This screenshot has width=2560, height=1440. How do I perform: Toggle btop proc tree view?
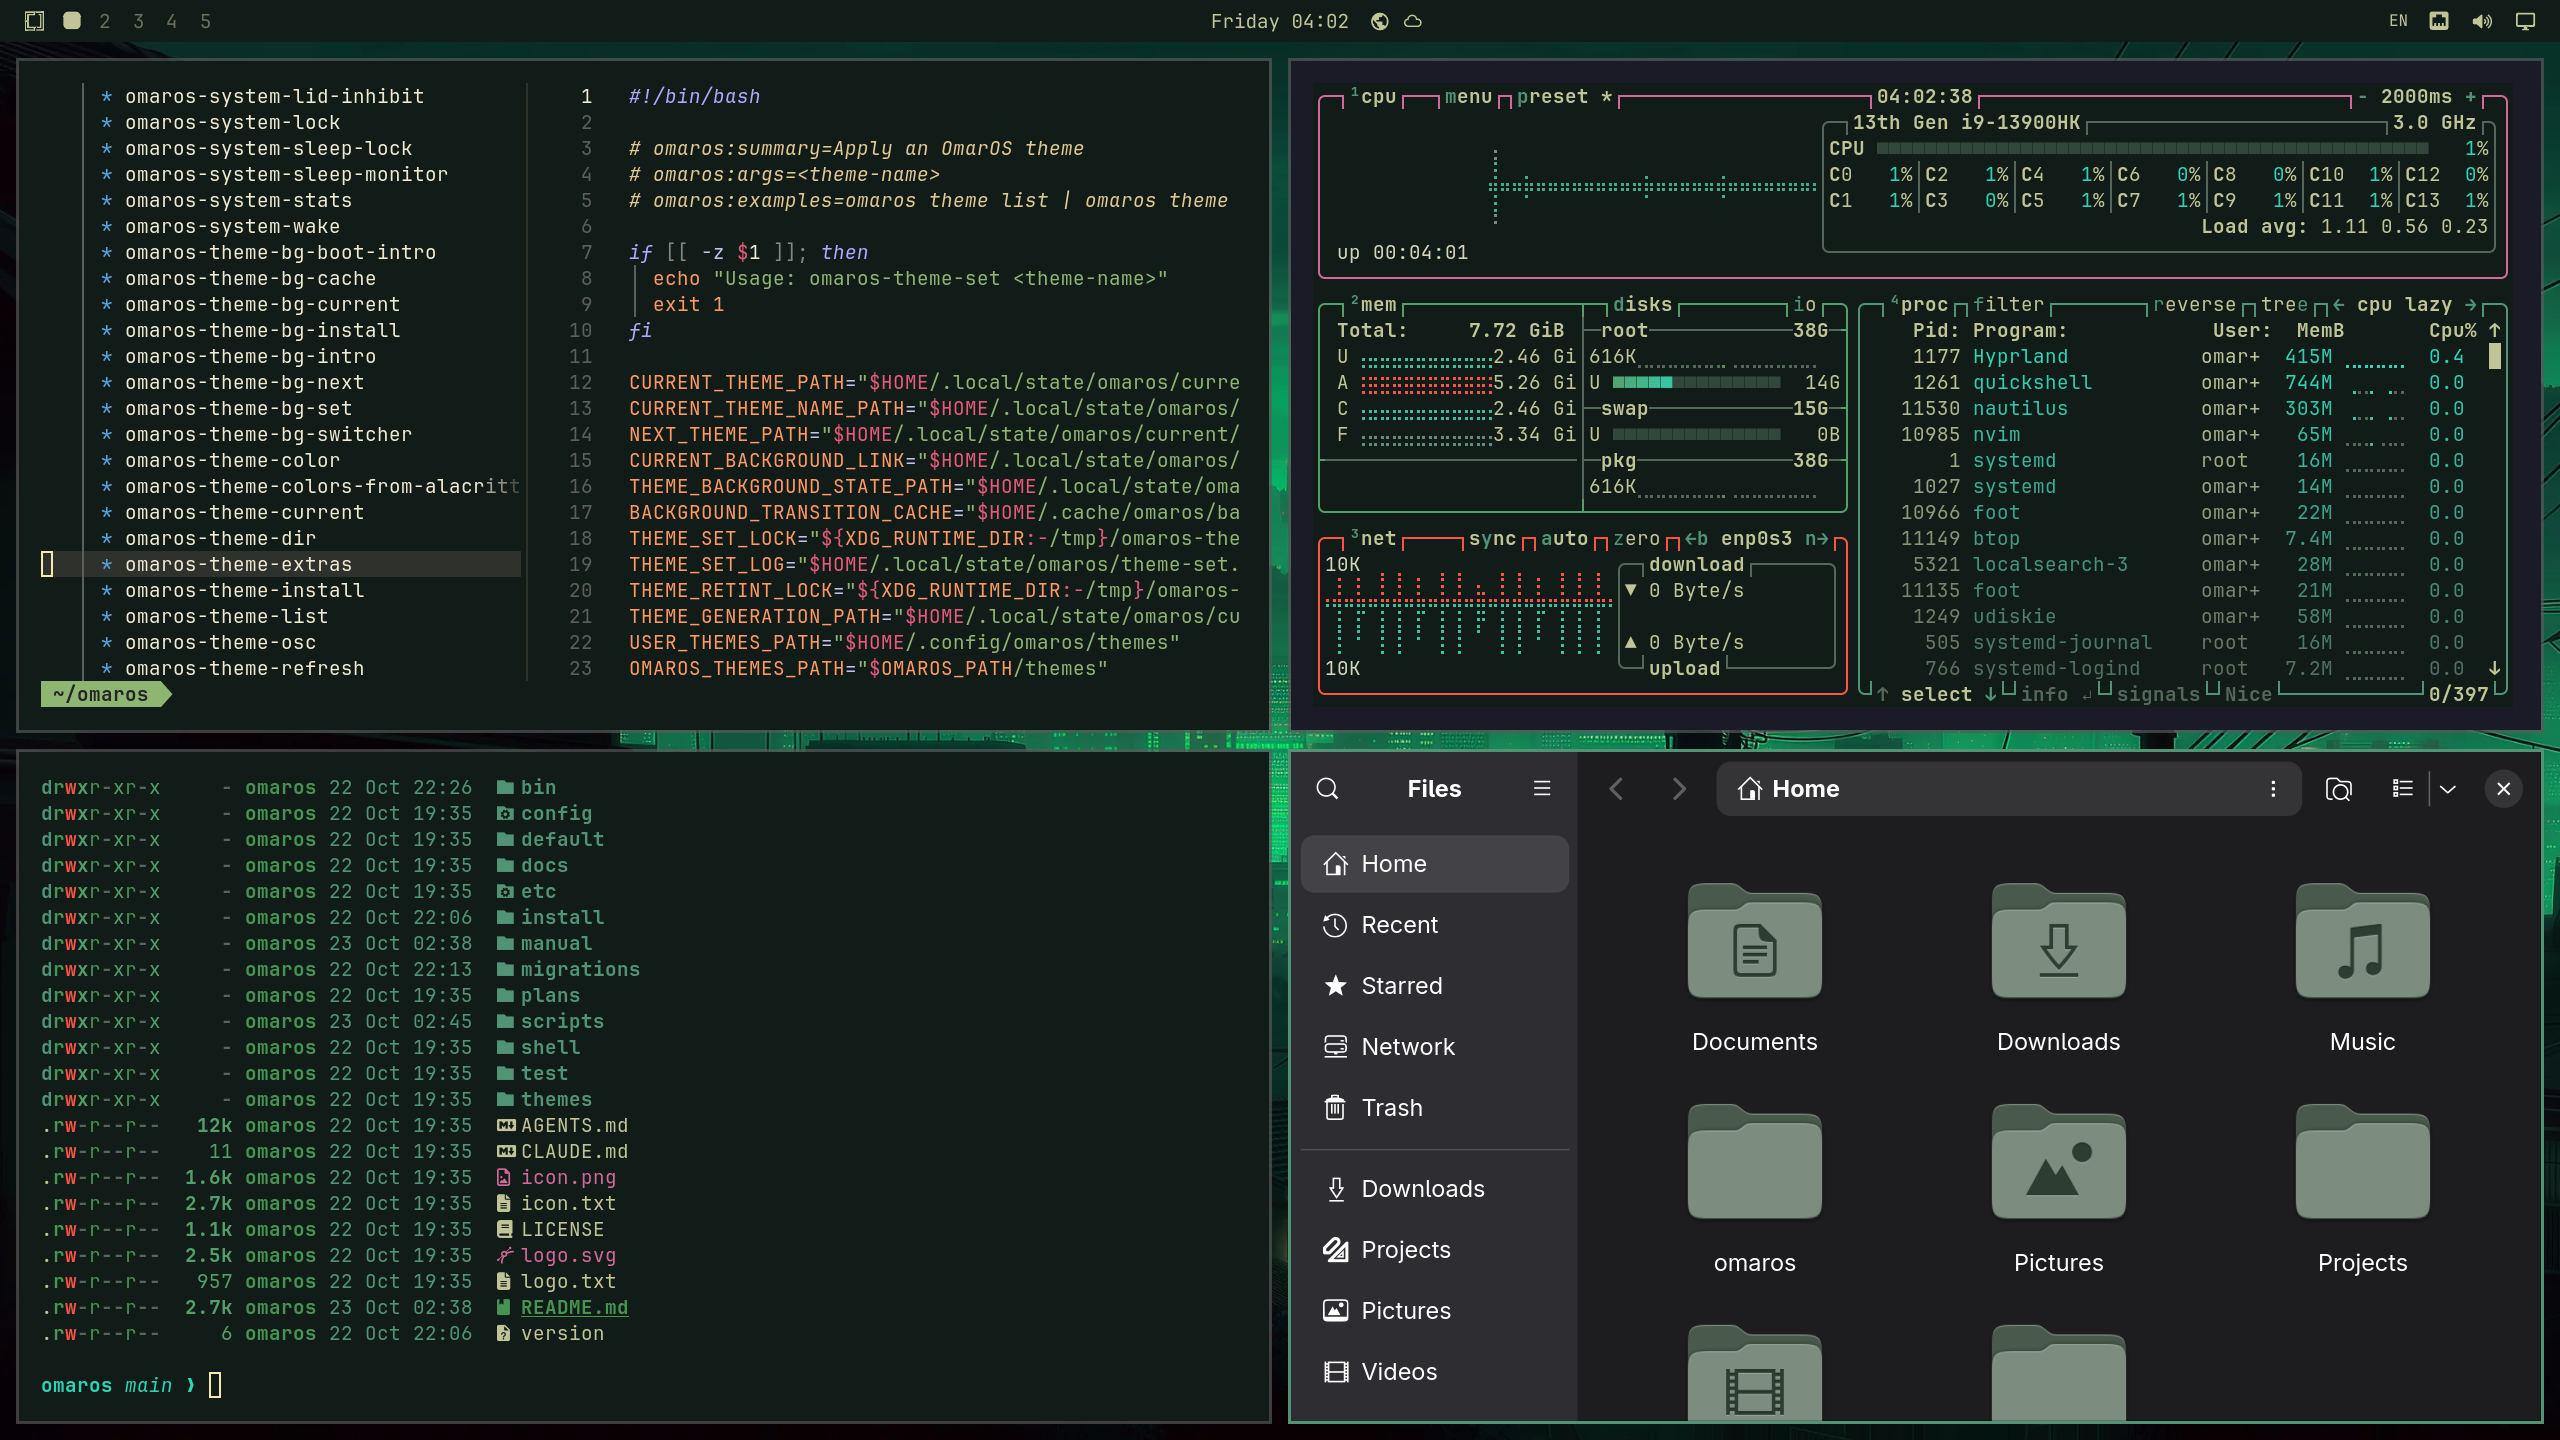pyautogui.click(x=2284, y=305)
